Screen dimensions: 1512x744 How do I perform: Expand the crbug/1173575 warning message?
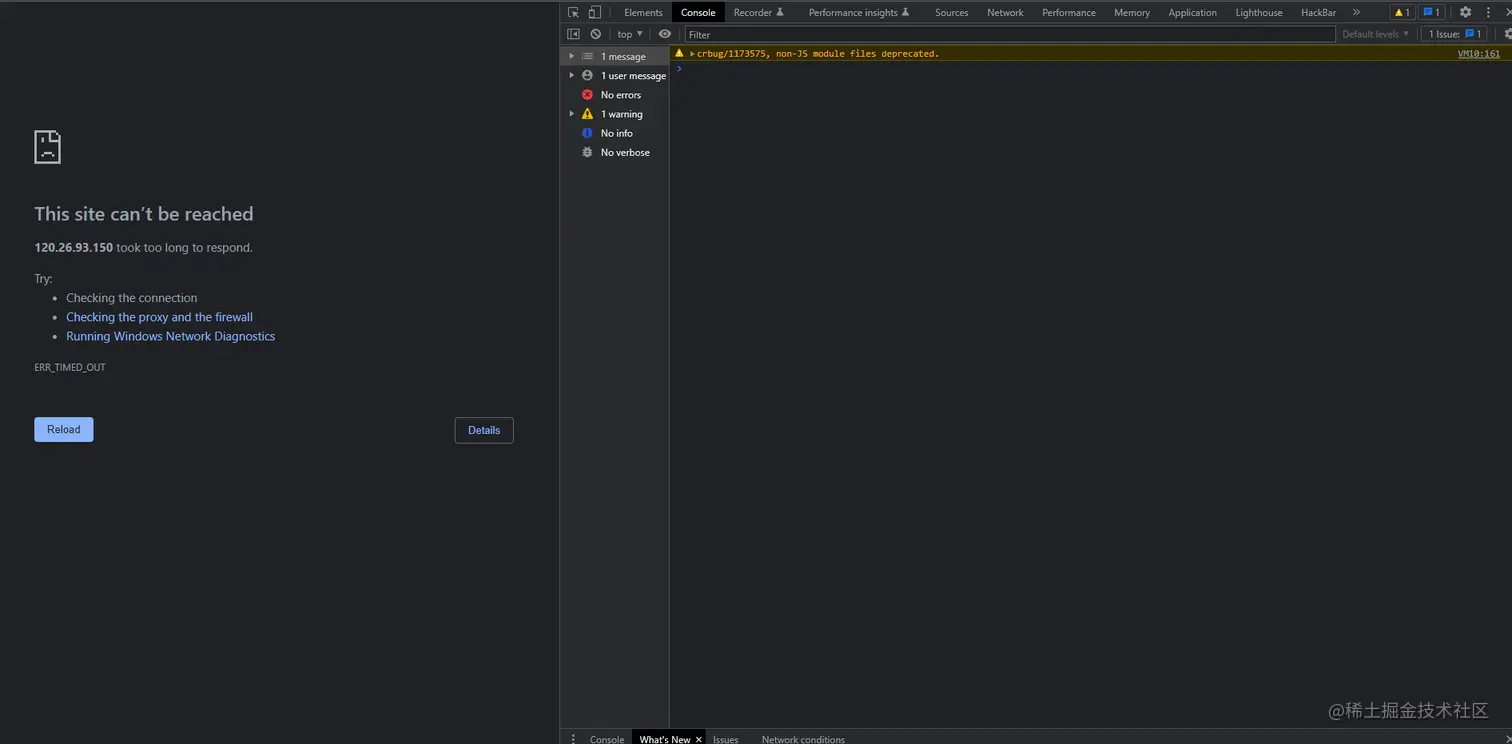(692, 53)
